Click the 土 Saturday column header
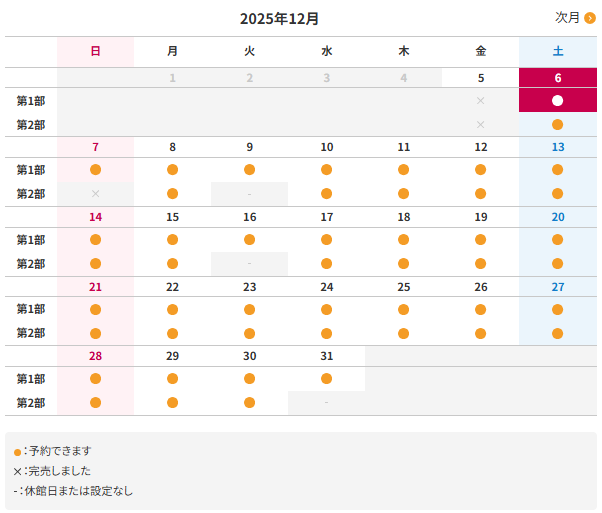The height and width of the screenshot is (513, 602). pyautogui.click(x=557, y=51)
